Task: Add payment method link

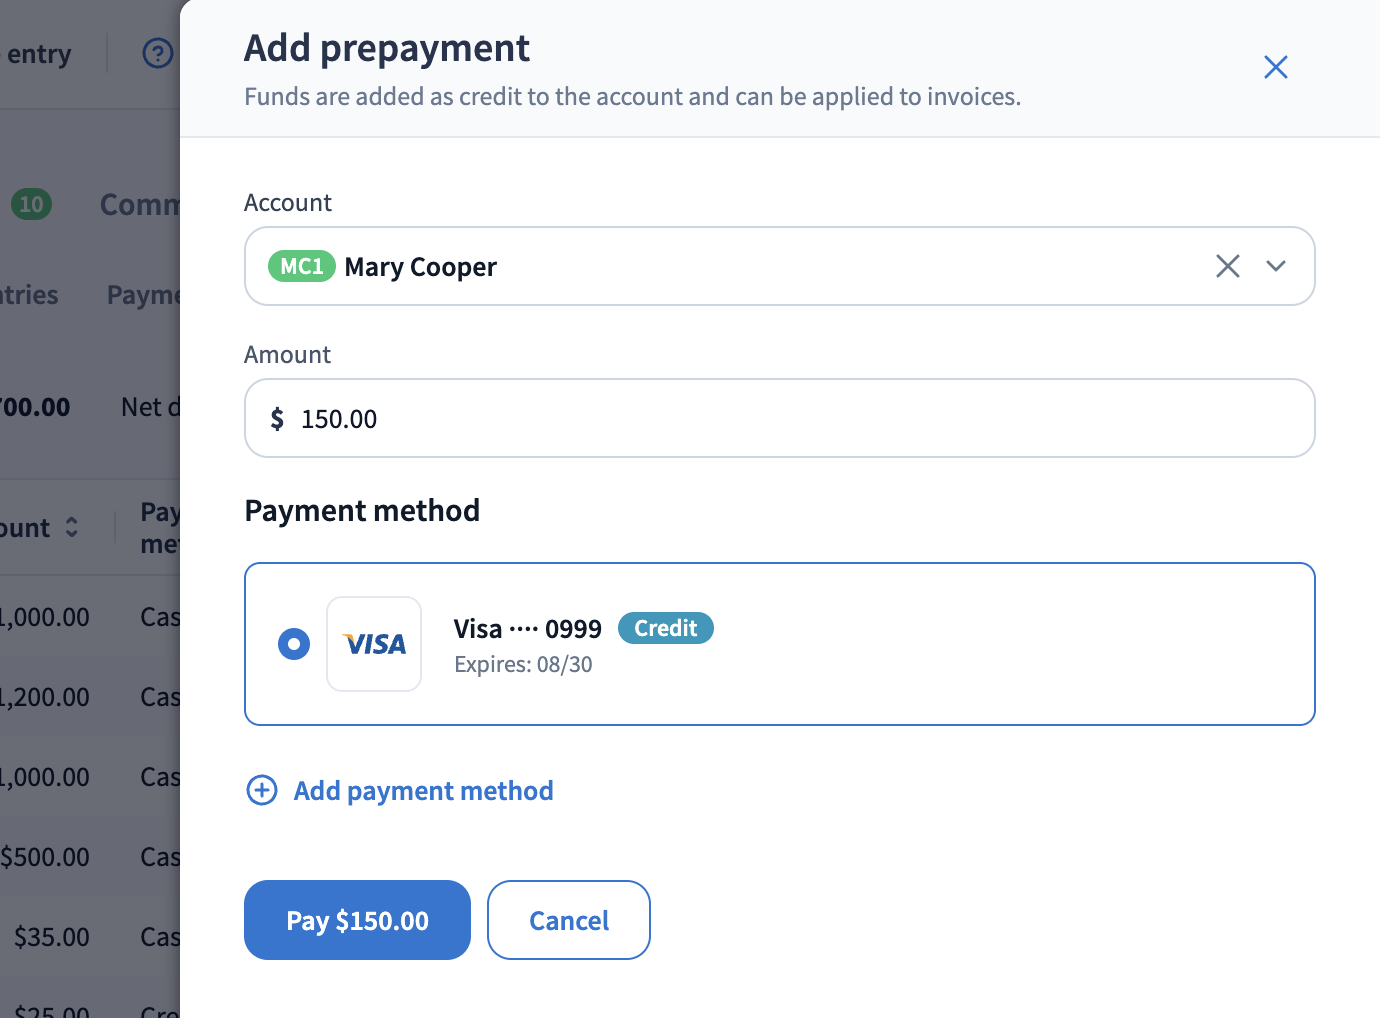Action: point(423,790)
